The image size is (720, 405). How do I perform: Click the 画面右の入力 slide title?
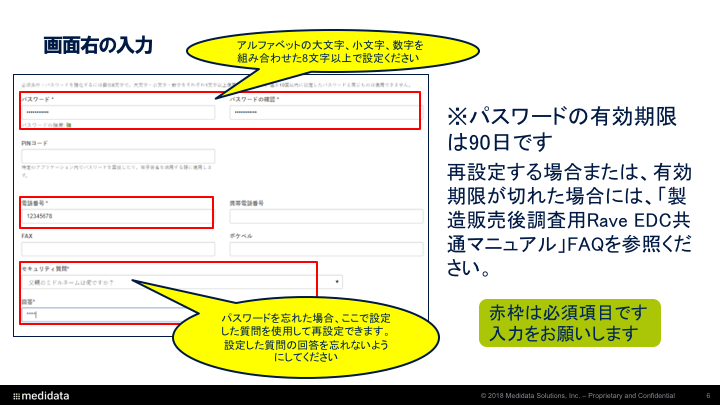click(x=98, y=46)
